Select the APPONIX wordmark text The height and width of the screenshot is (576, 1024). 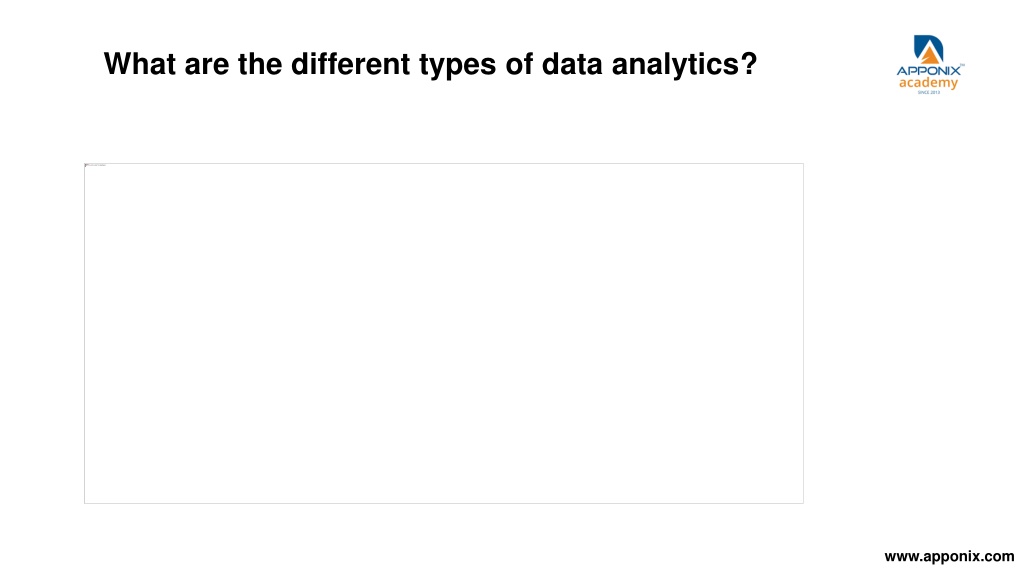928,71
